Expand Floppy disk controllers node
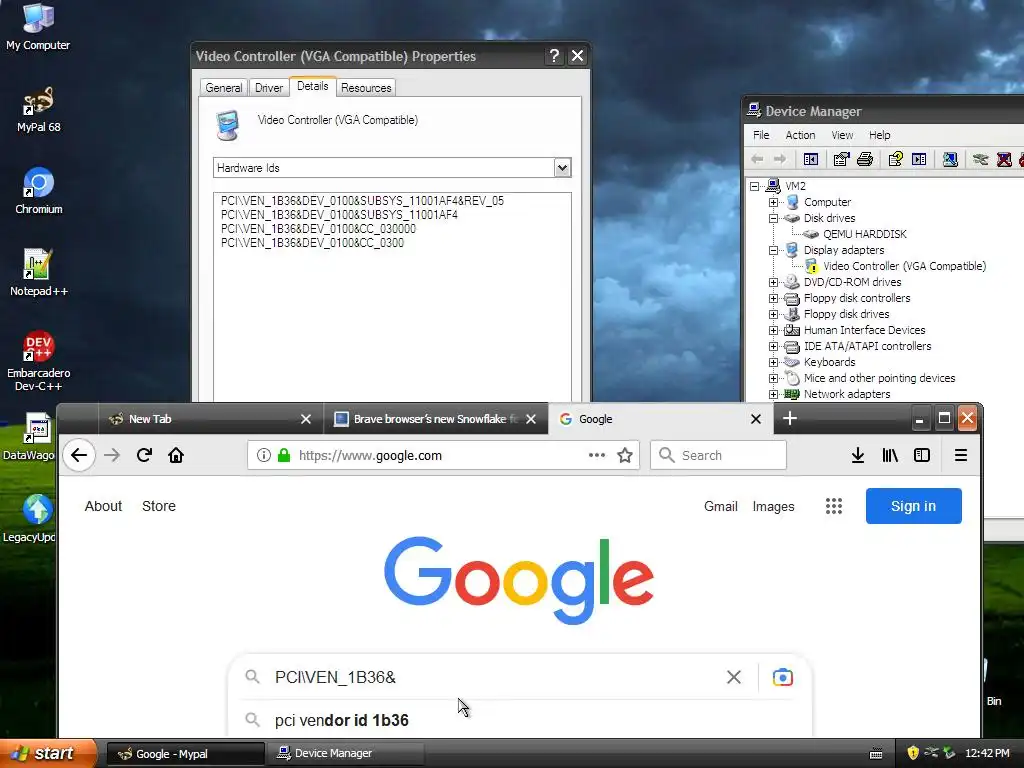Screen dimensions: 1024x768 point(773,298)
